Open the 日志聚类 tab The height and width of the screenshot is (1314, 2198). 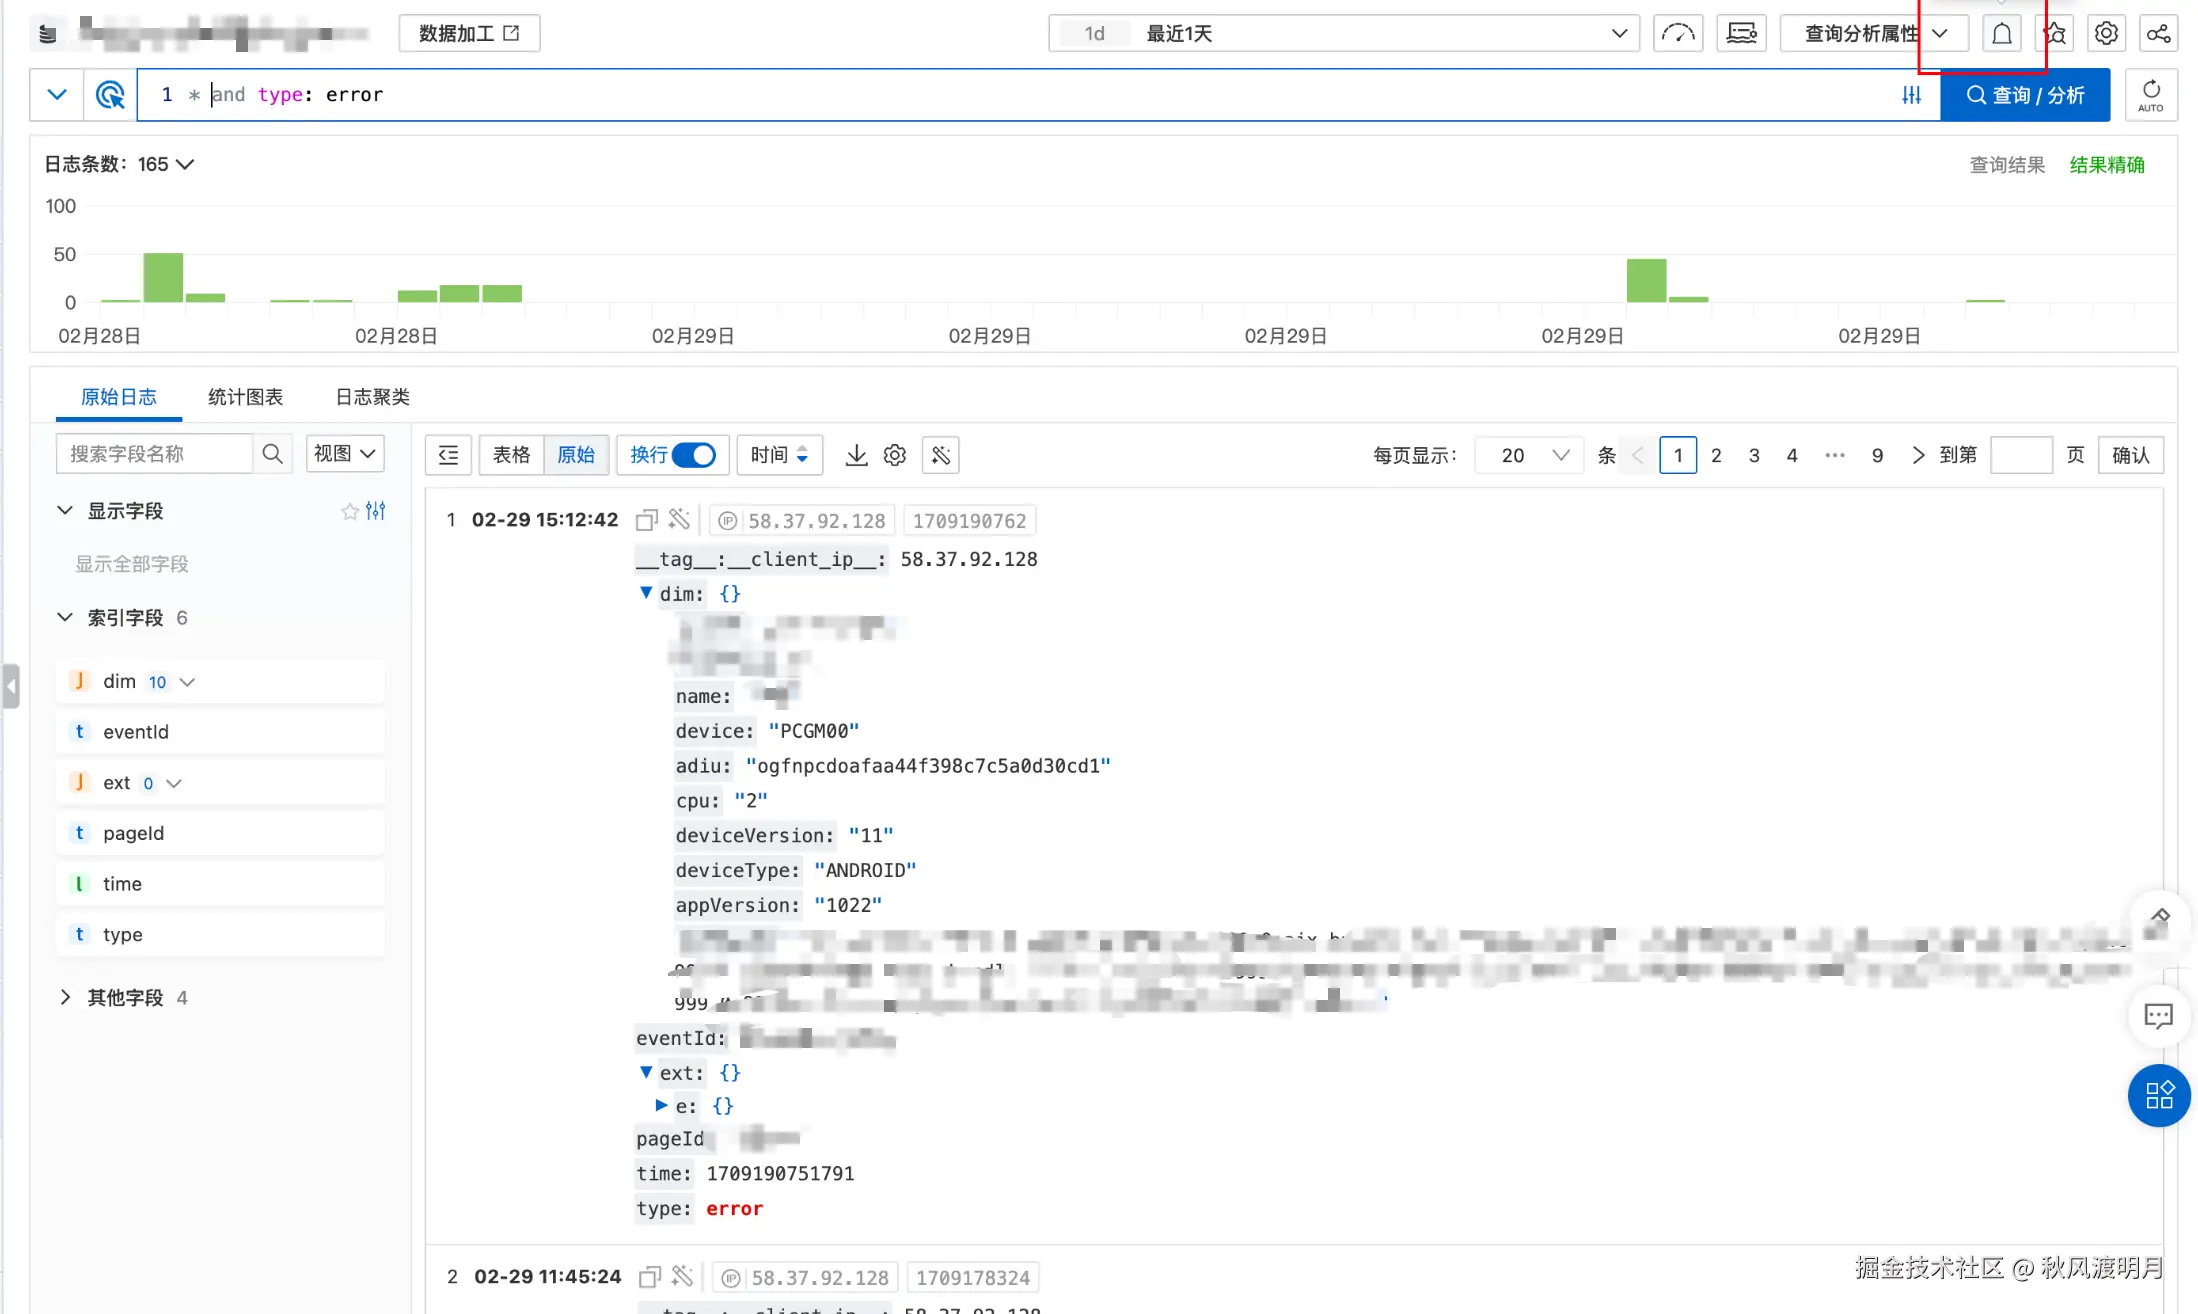click(372, 397)
